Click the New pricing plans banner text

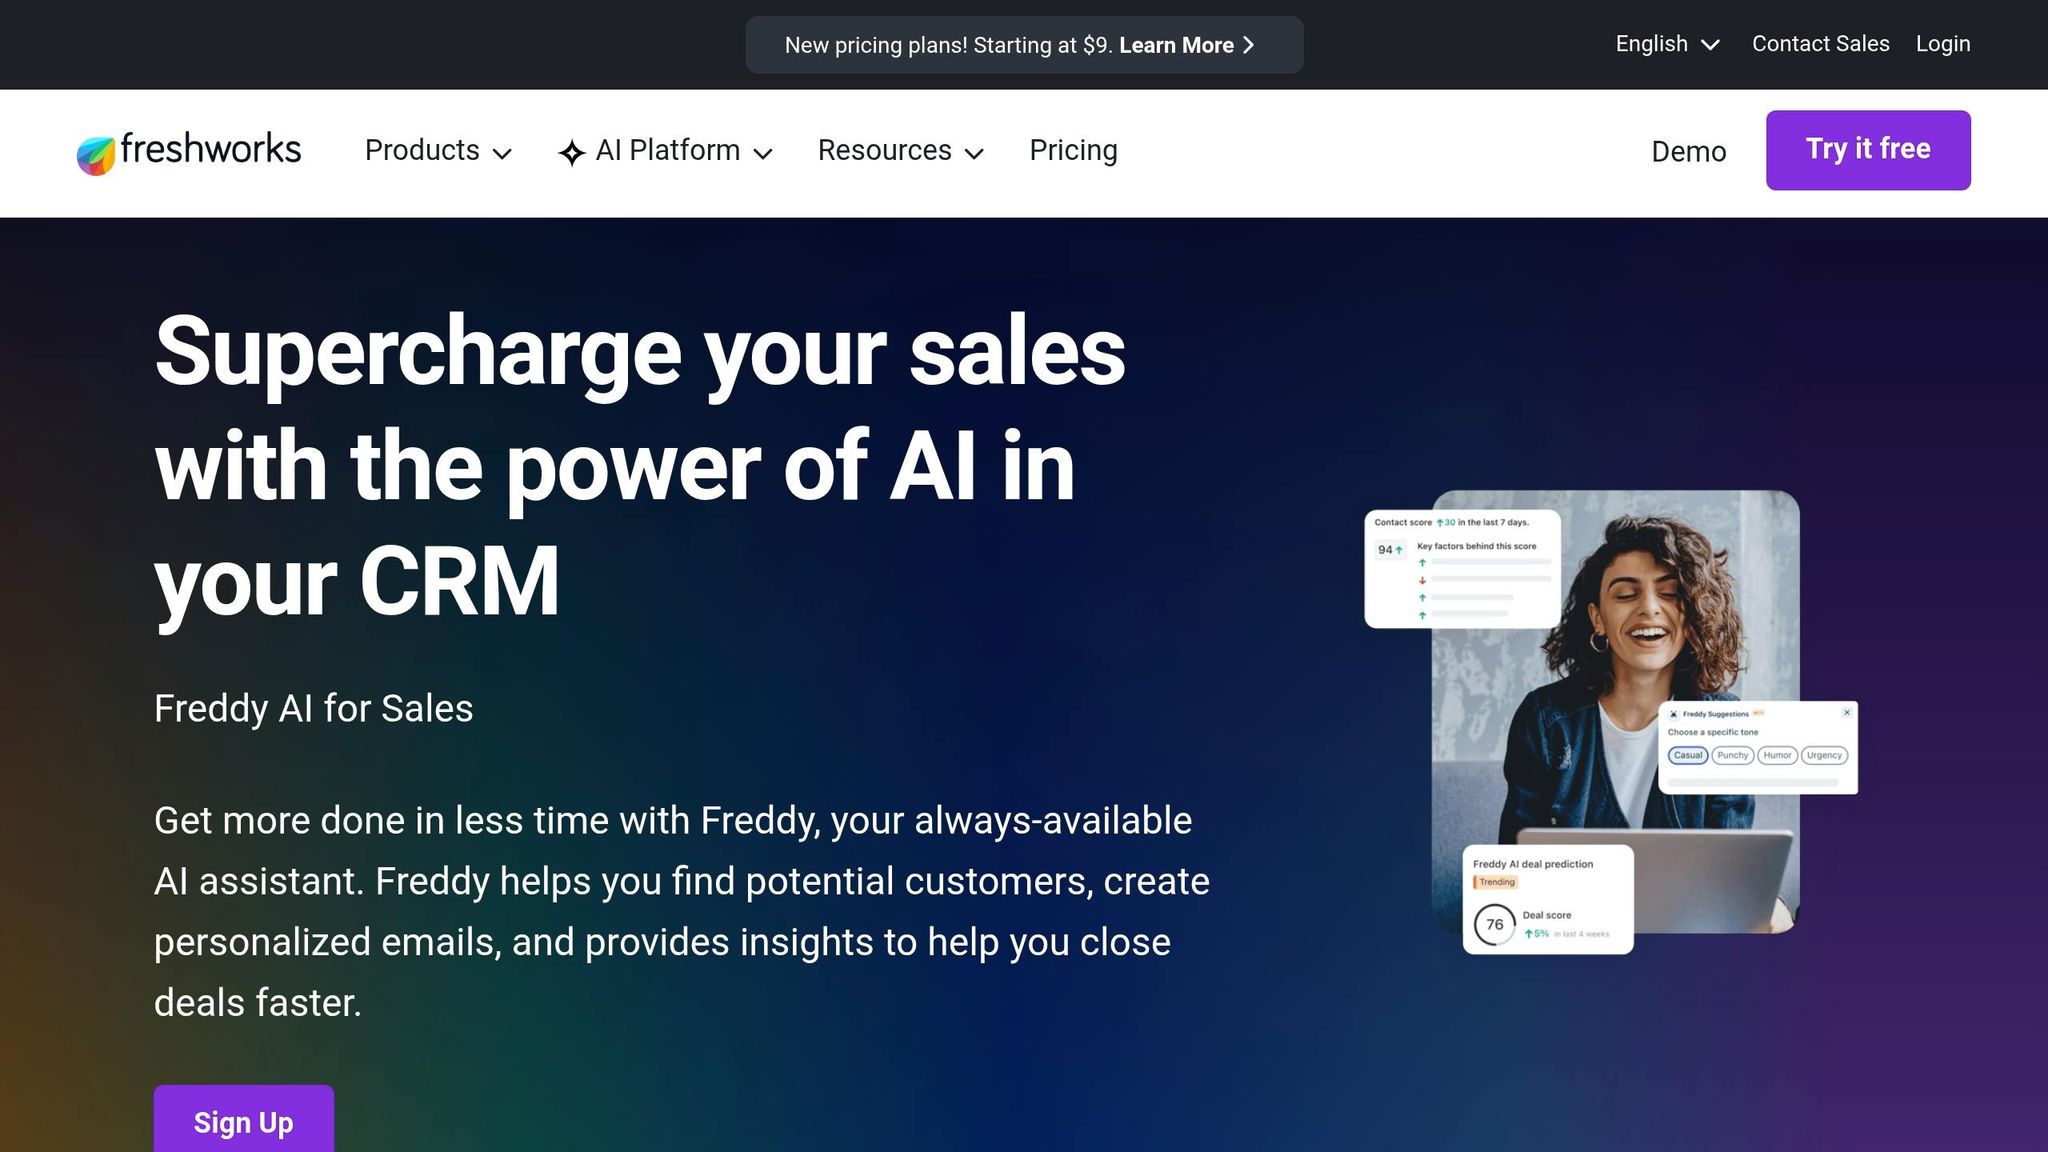[x=948, y=45]
